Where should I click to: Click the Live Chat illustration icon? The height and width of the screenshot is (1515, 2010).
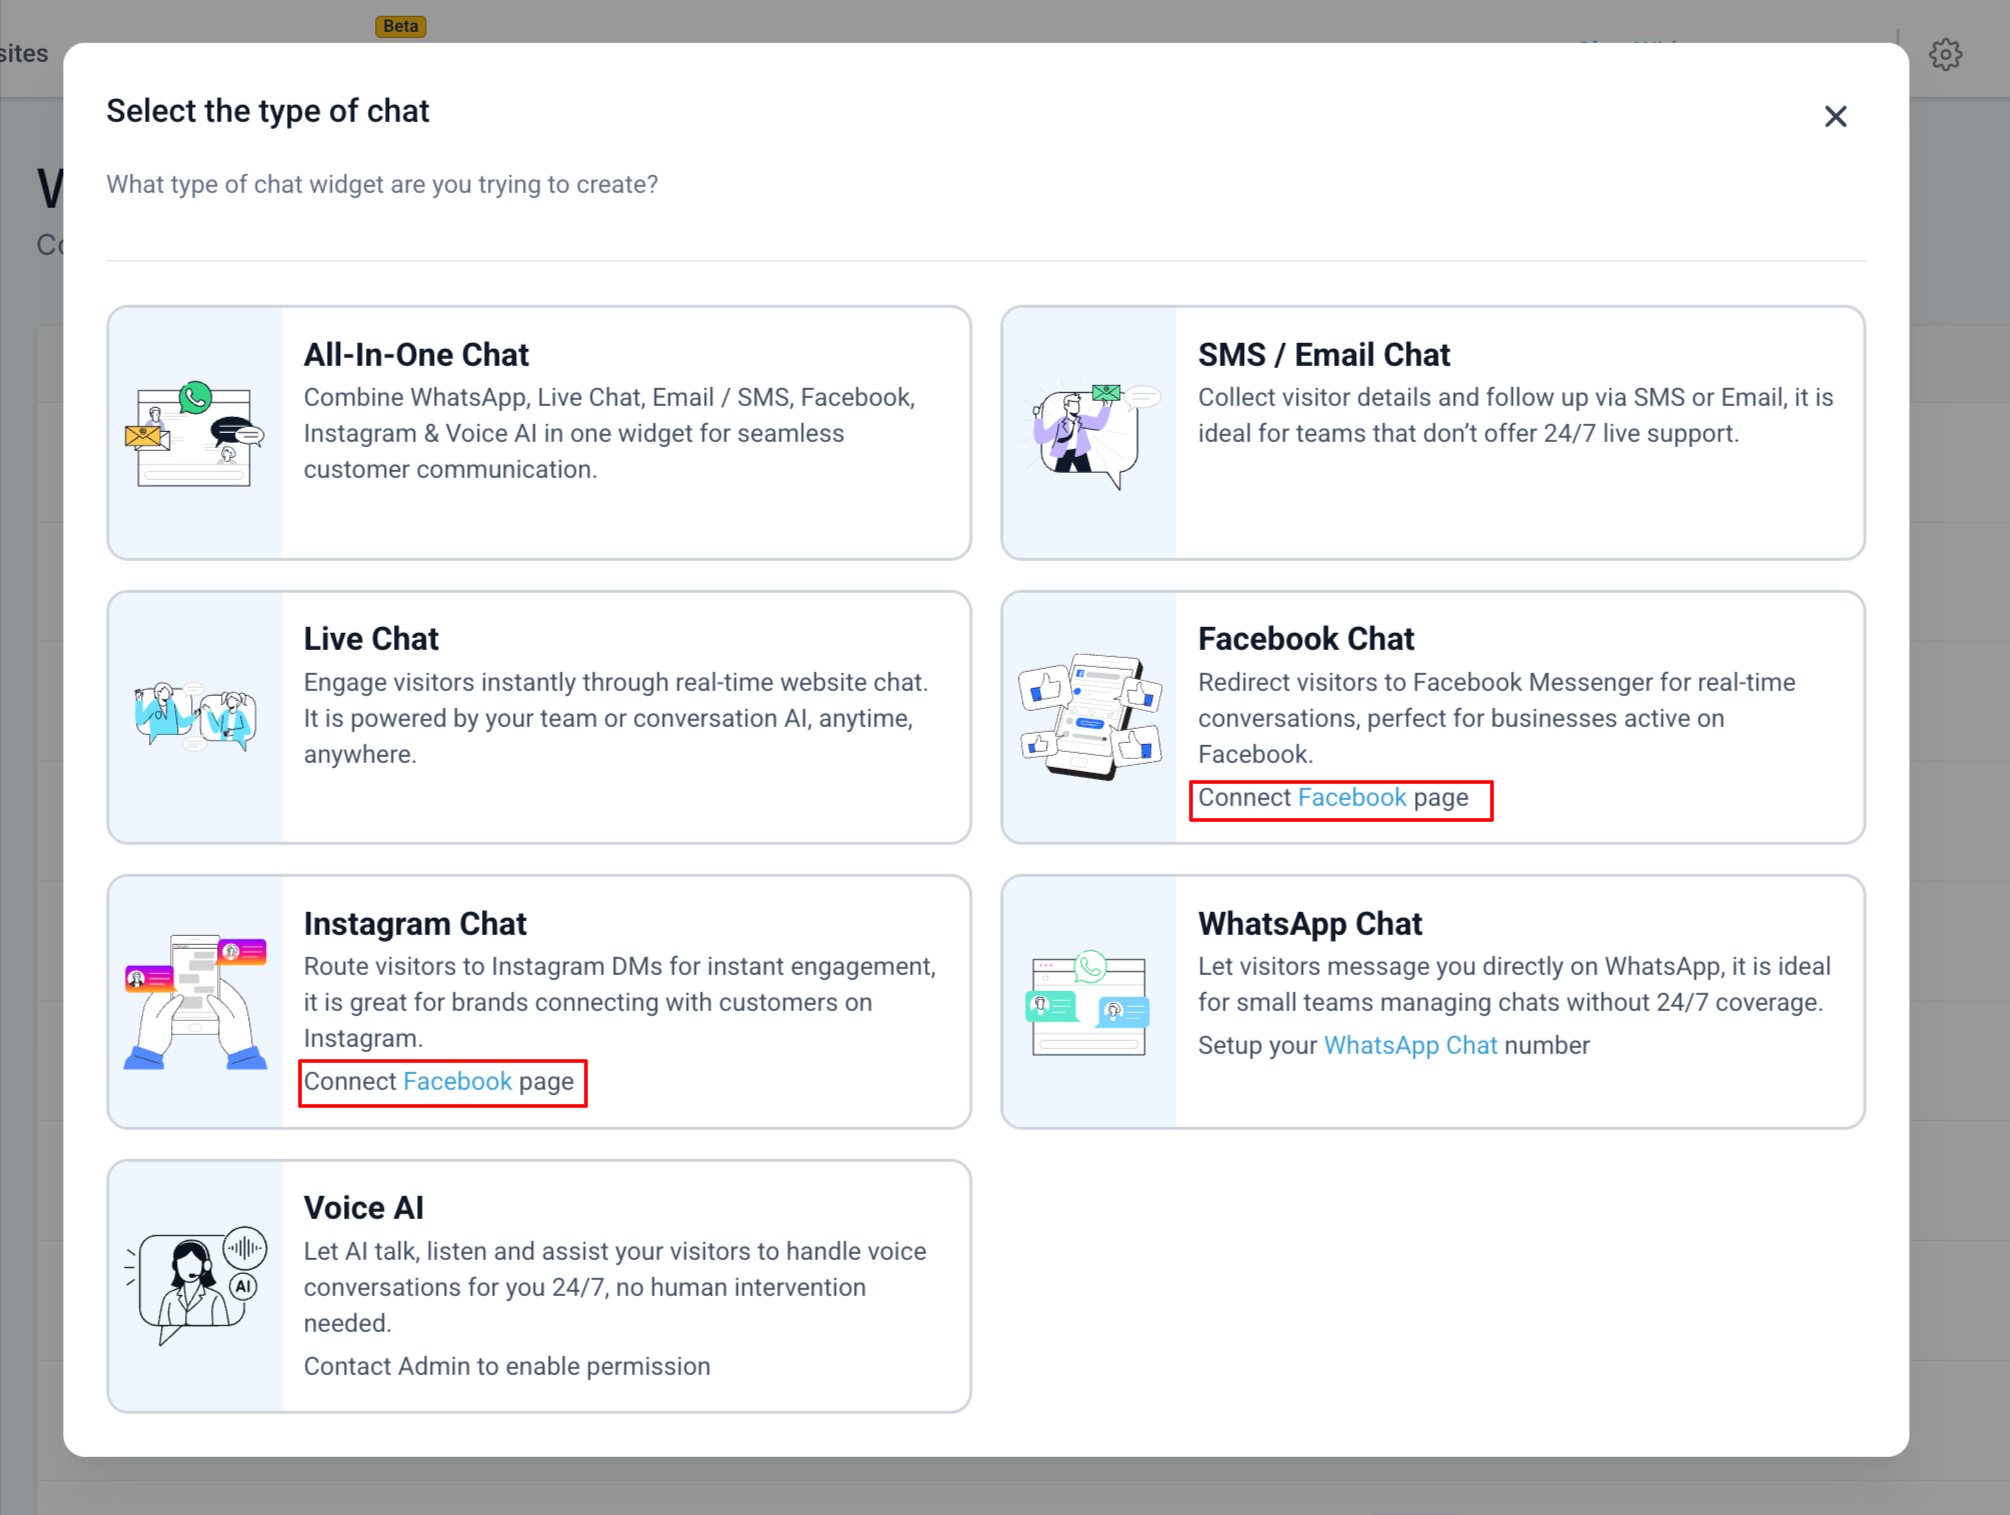click(x=195, y=717)
